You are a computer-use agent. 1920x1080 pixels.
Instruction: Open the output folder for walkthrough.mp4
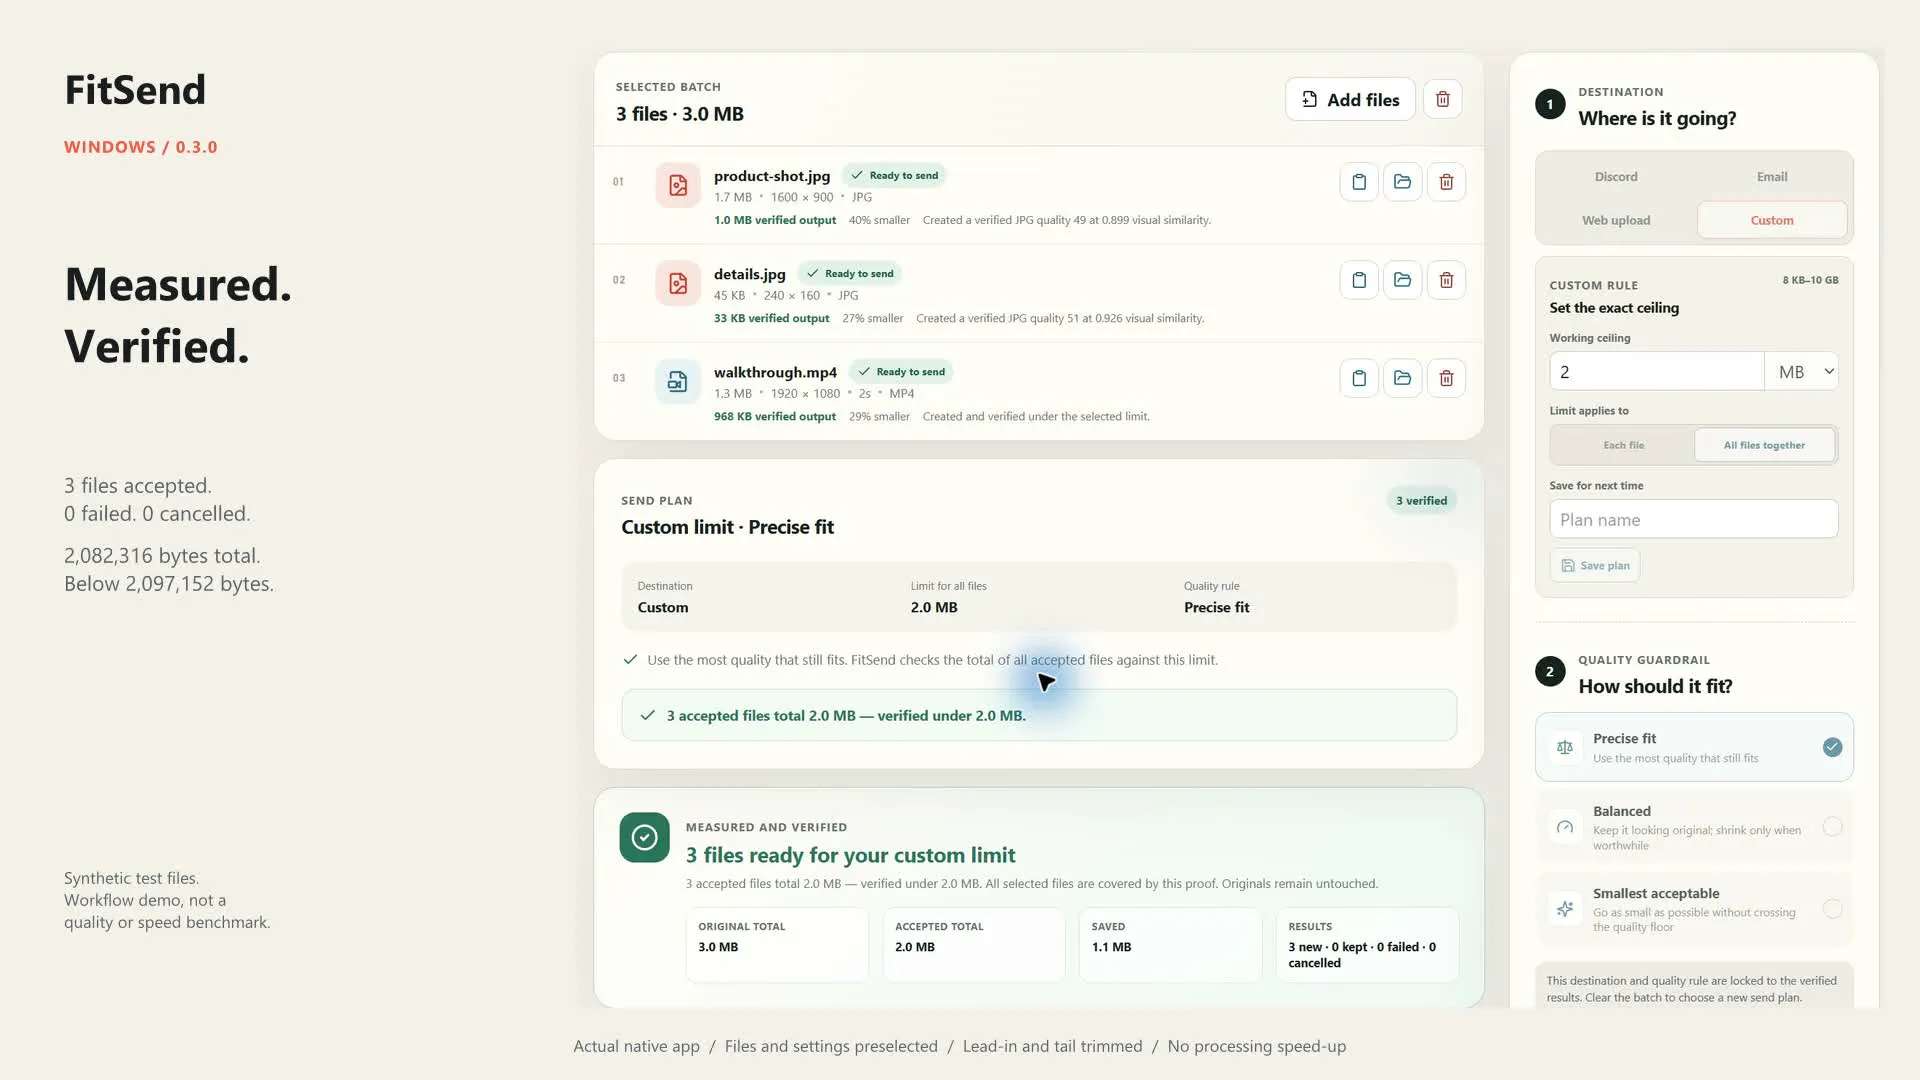tap(1402, 378)
